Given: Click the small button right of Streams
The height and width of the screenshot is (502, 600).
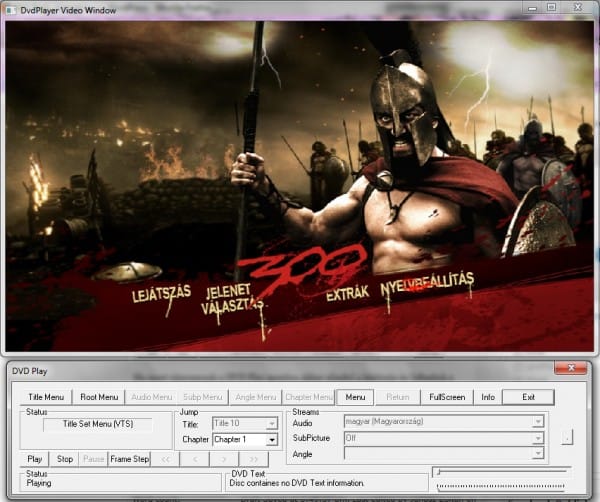Looking at the screenshot, I should [568, 438].
